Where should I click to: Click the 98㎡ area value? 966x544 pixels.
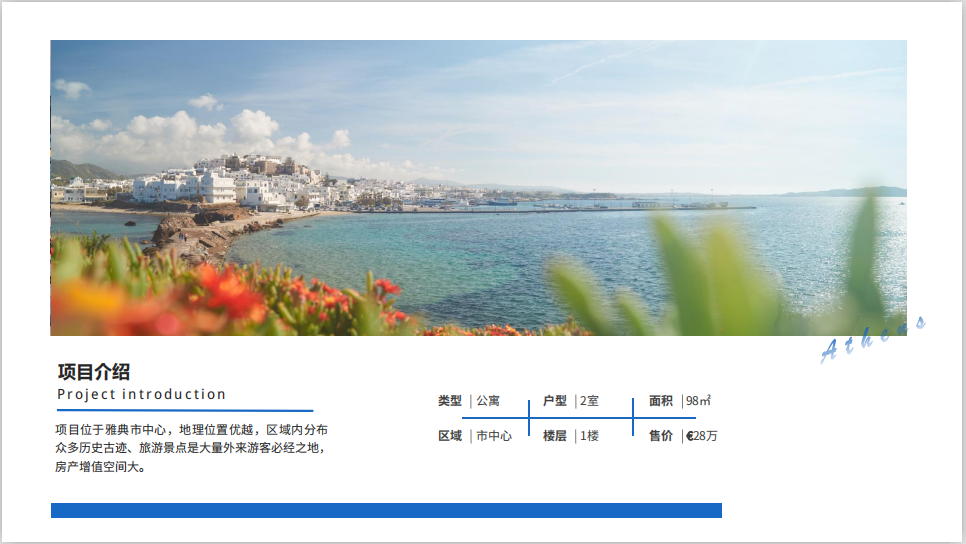698,401
